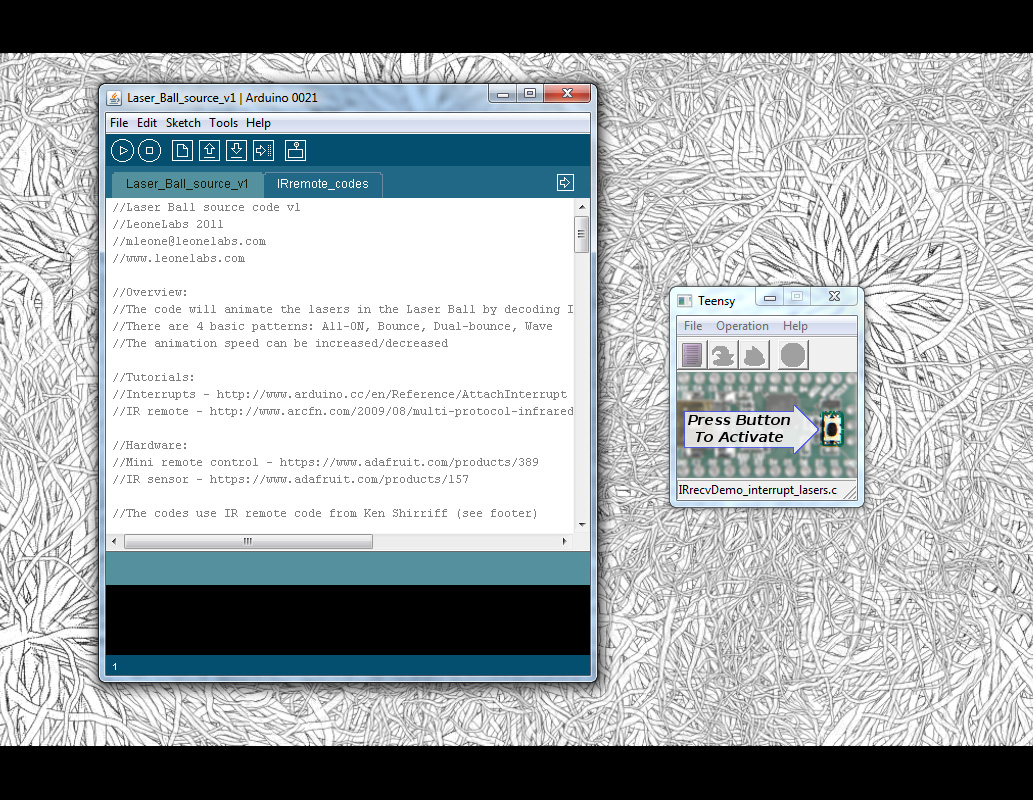Click the editor scroll up arrow
The height and width of the screenshot is (800, 1033).
pos(582,207)
